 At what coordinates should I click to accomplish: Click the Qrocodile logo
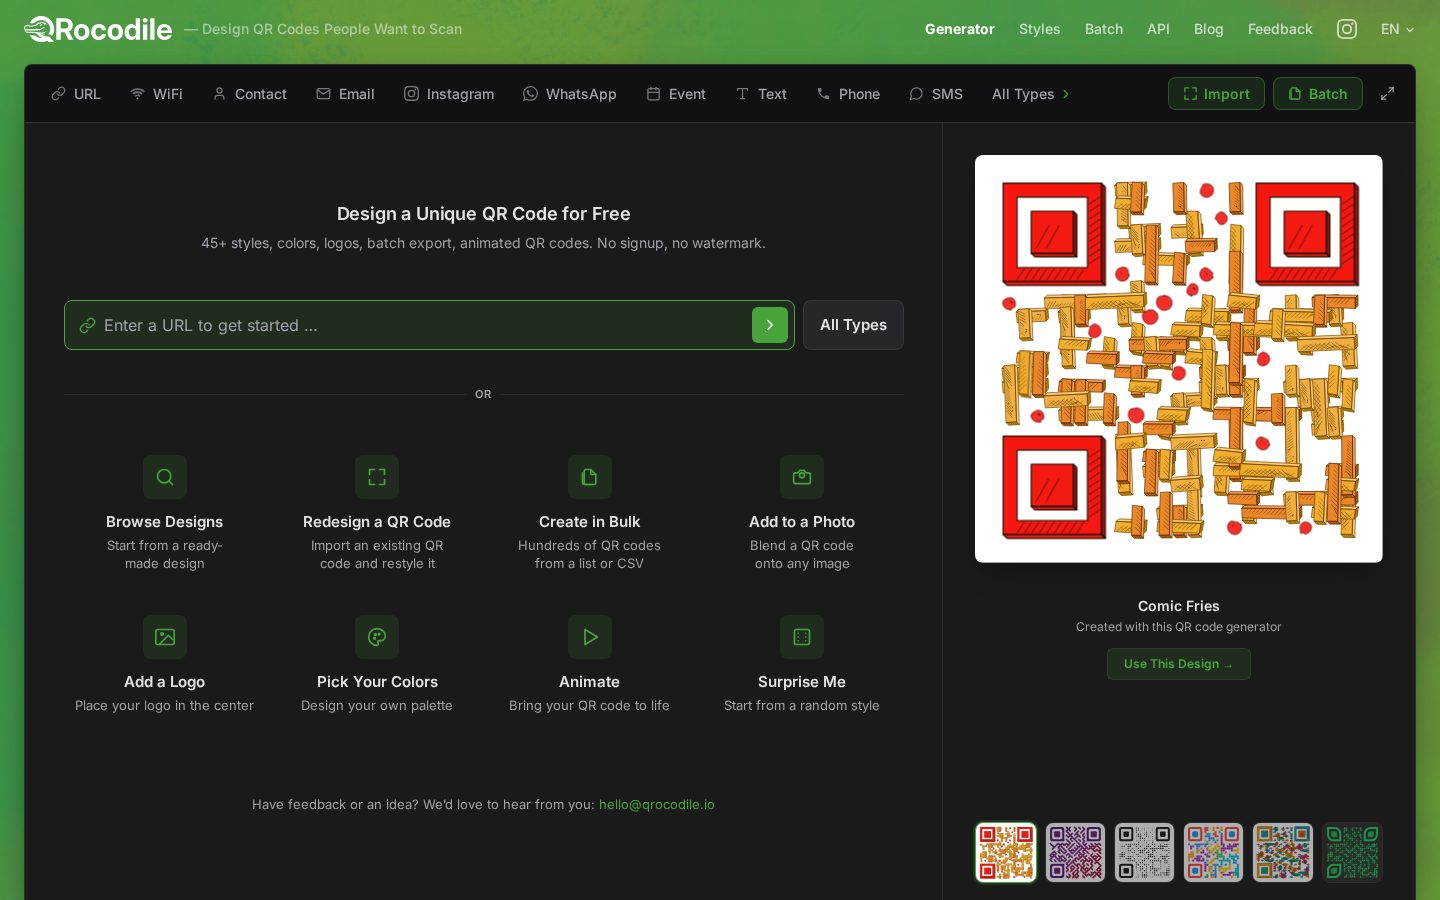(98, 29)
